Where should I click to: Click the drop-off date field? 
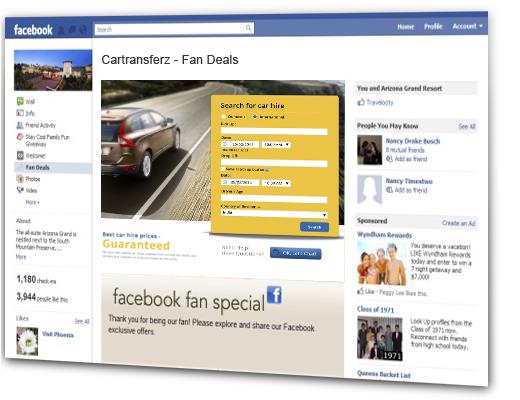pos(240,183)
